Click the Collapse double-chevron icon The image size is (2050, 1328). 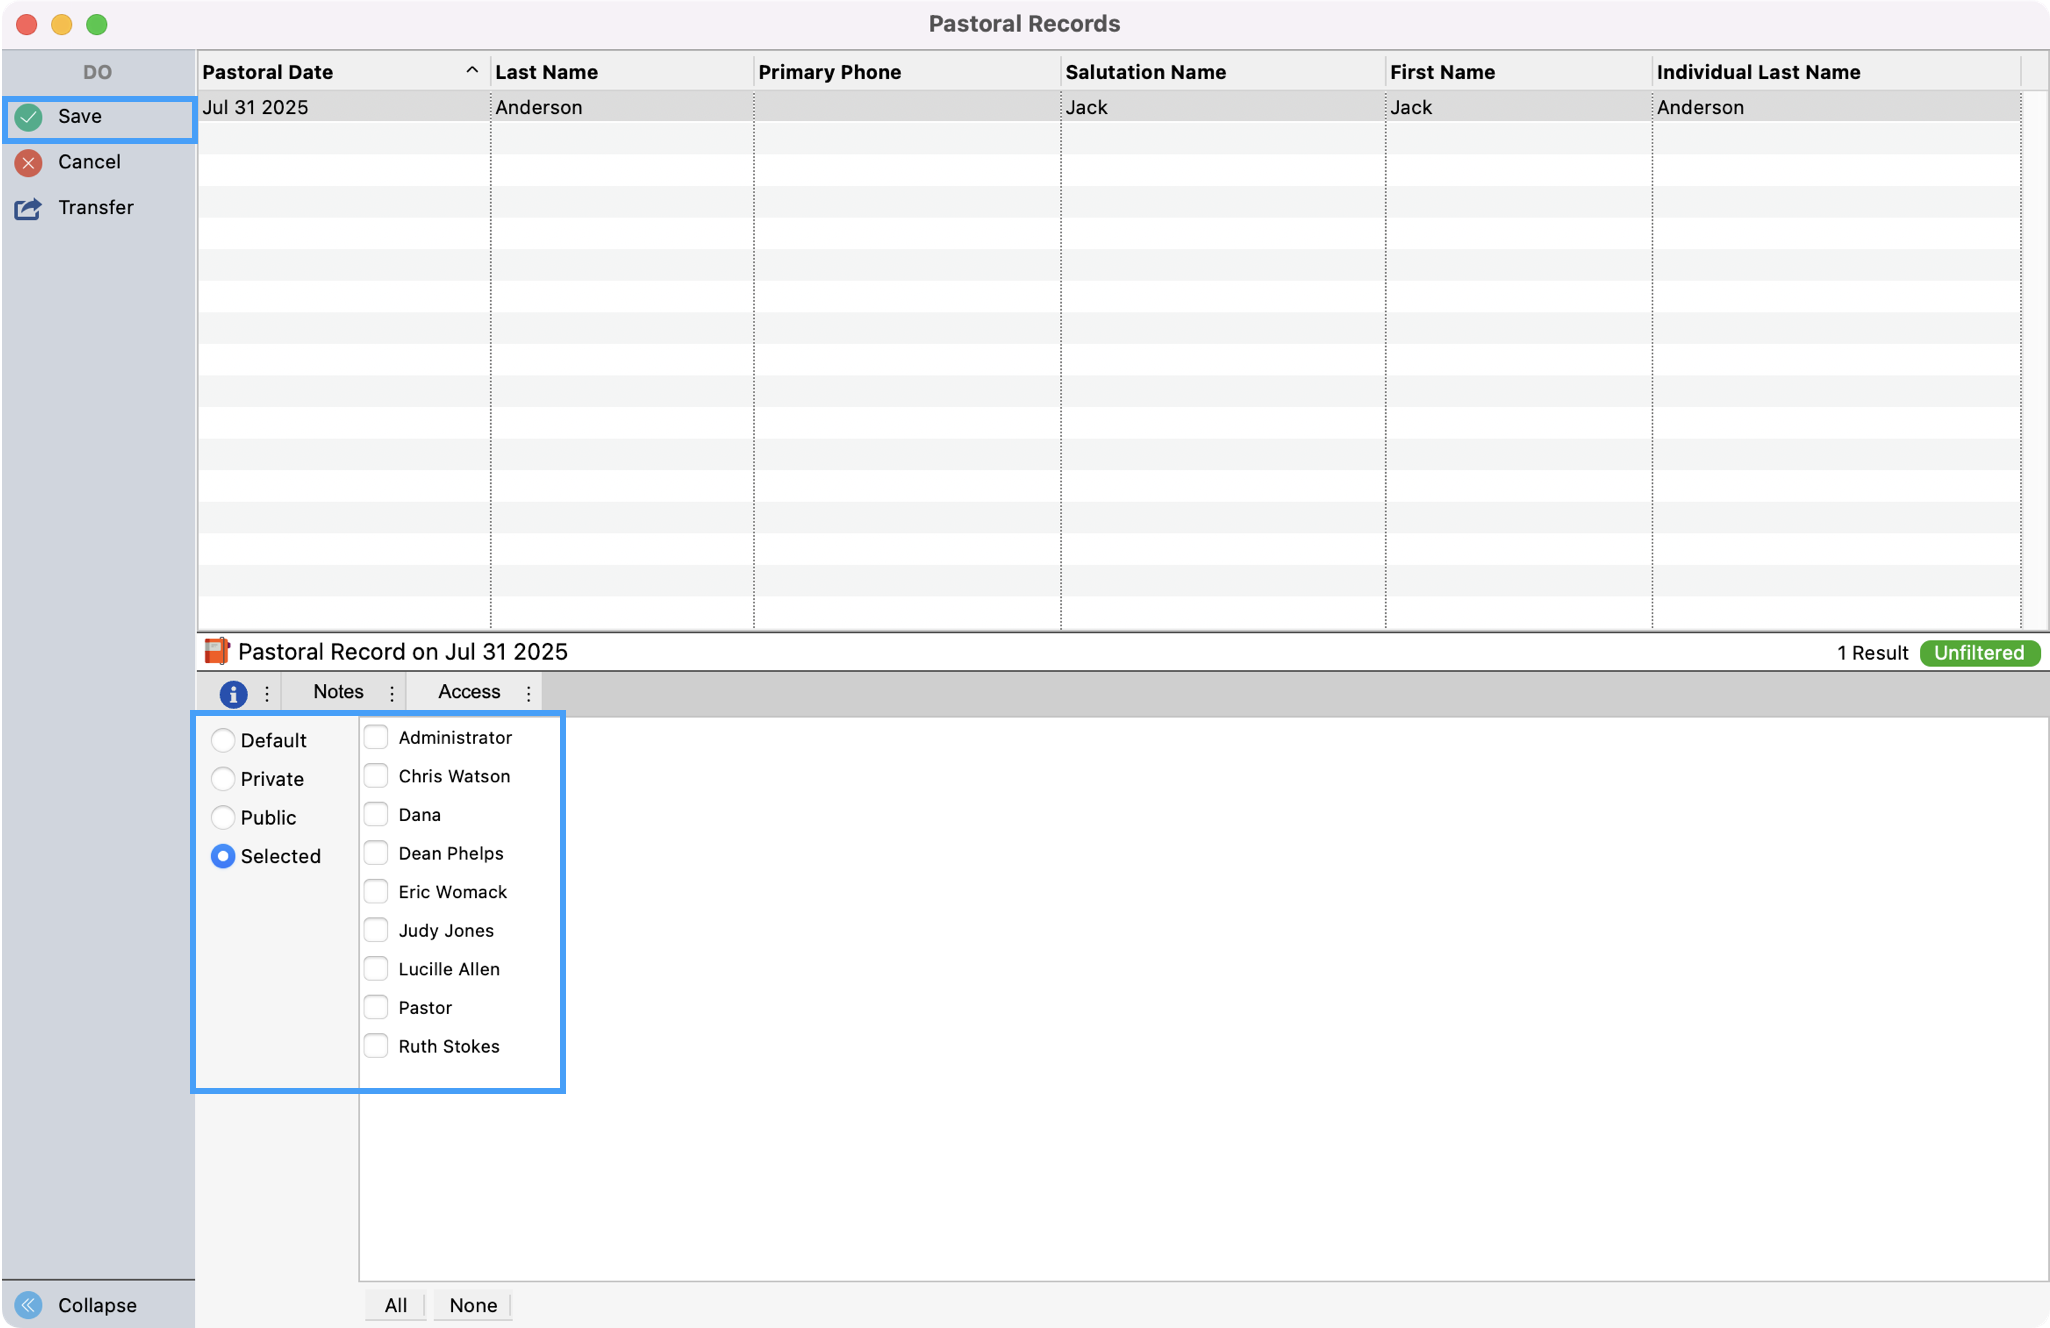tap(27, 1304)
